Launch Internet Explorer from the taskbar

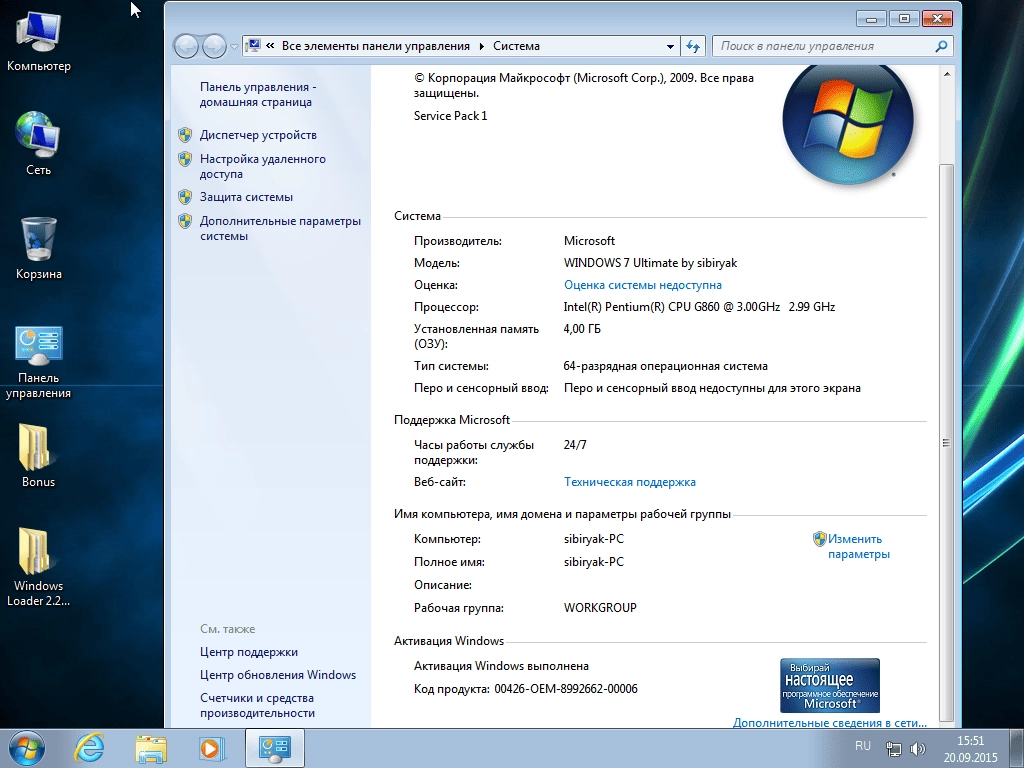click(x=89, y=748)
